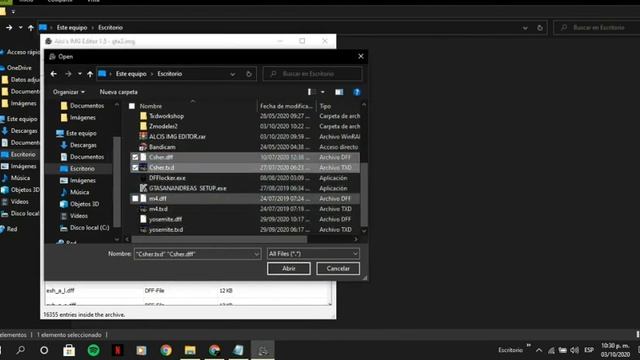Screen dimensions: 640x360
Task: Select the Bandicam shortcut file
Action: tap(162, 147)
